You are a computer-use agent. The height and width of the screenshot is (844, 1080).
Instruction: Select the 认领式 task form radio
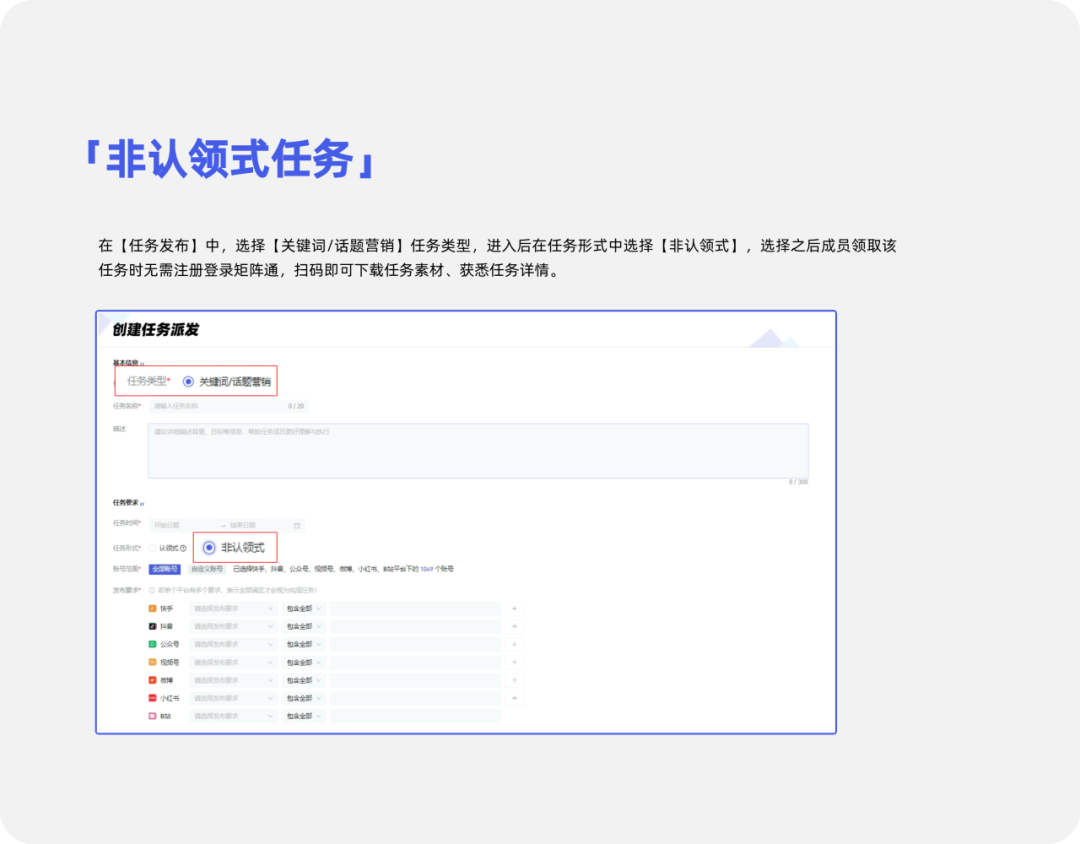152,548
